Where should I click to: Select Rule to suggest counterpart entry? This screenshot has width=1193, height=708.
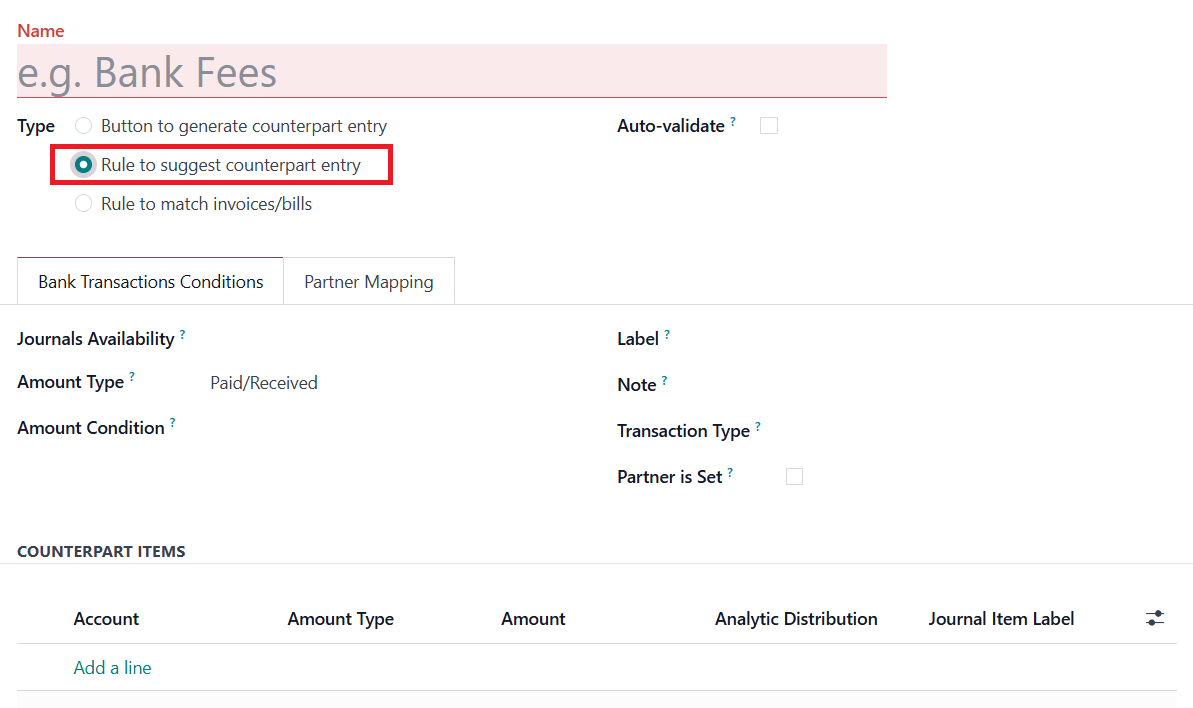click(84, 165)
